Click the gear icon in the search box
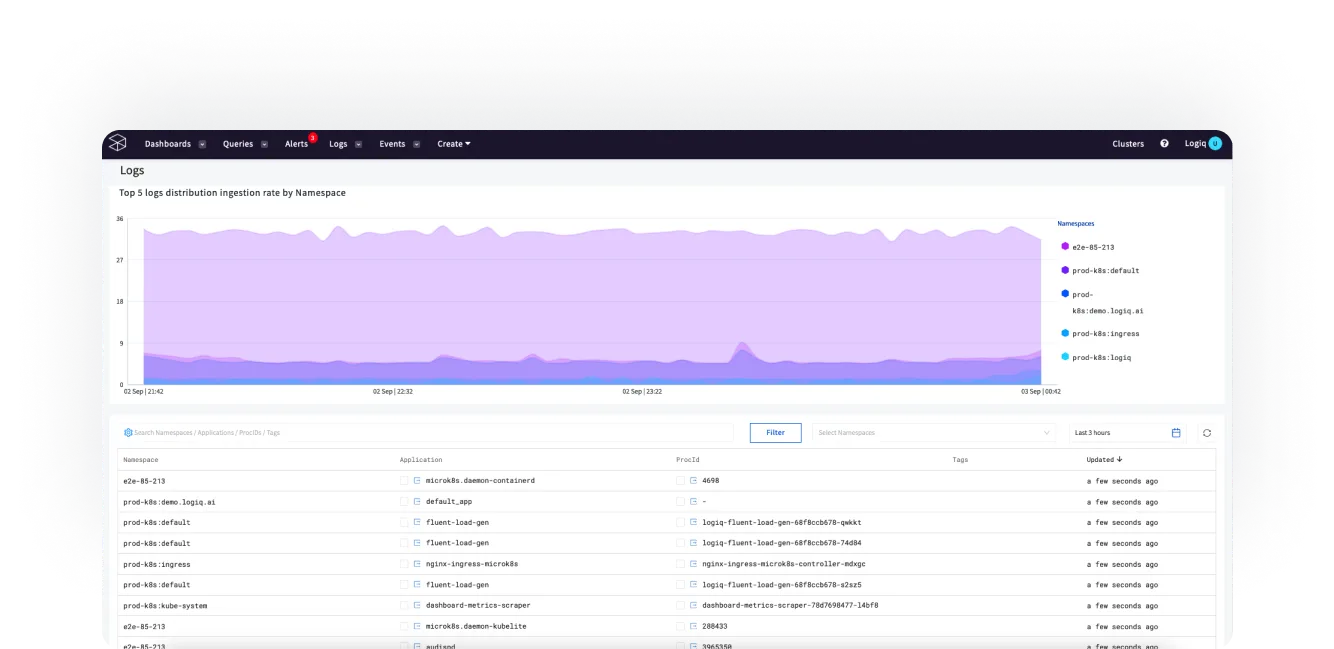1334x649 pixels. [128, 433]
